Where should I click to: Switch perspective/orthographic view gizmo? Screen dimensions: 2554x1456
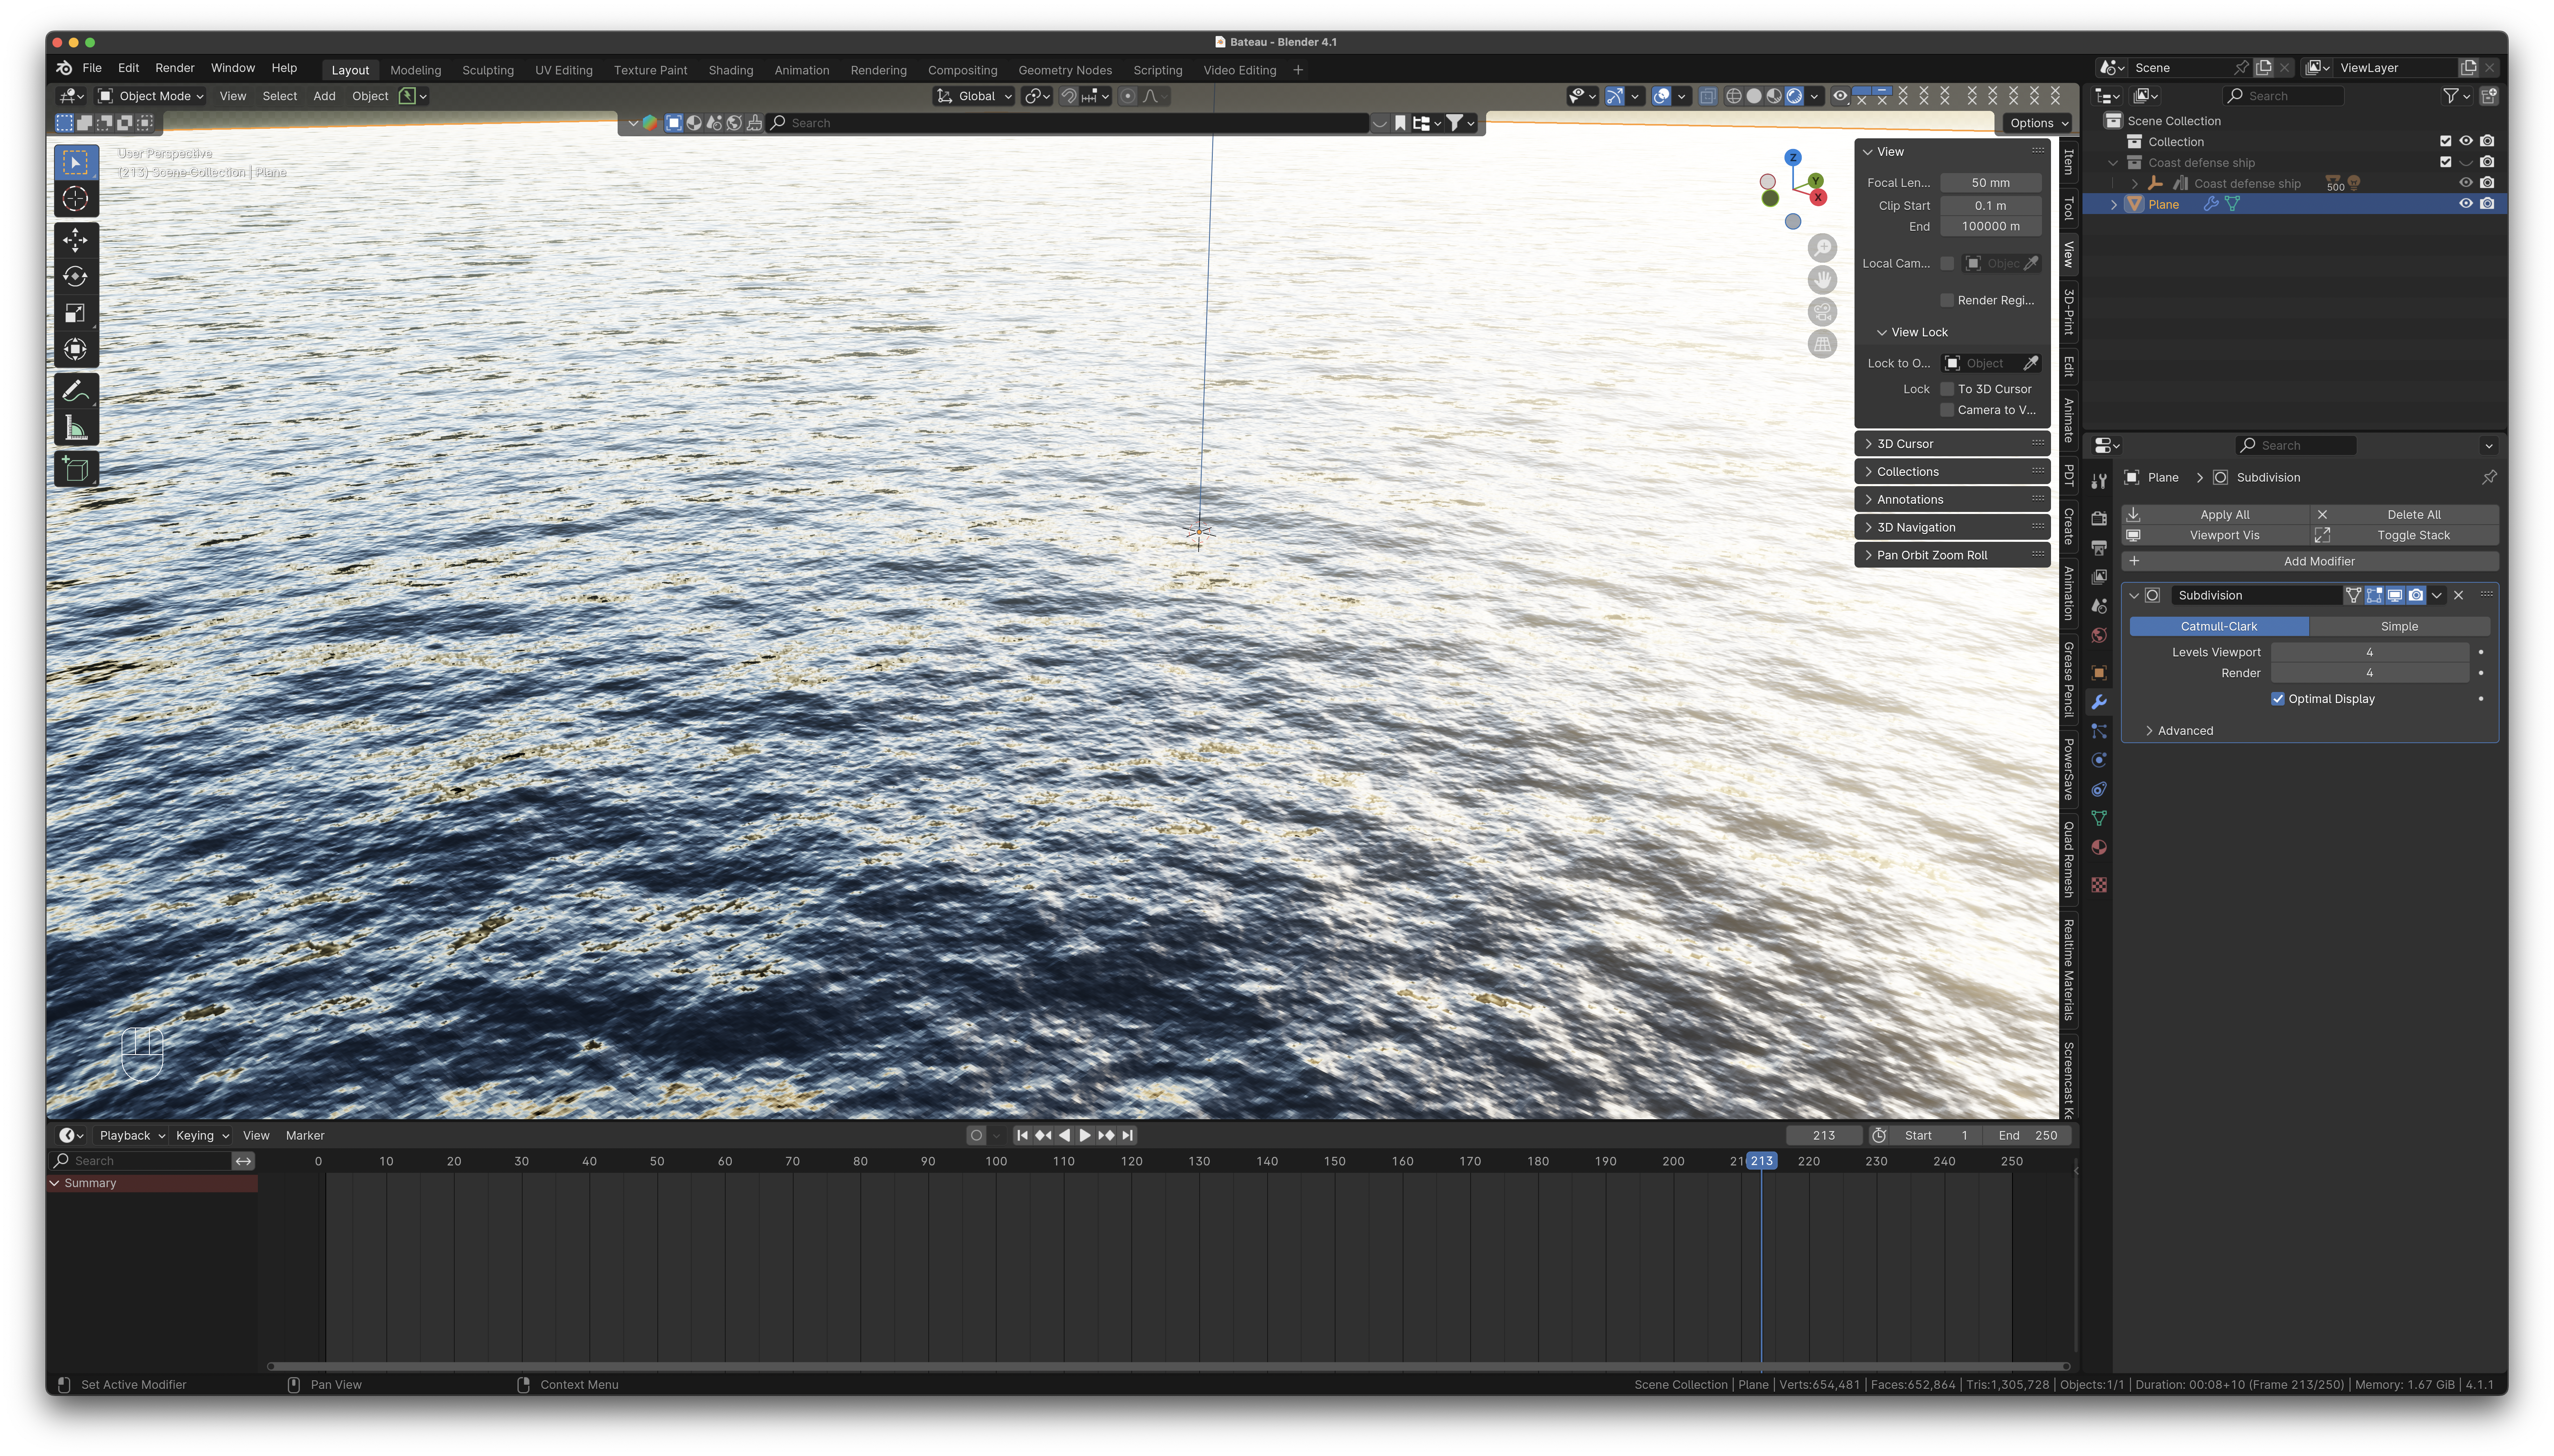(1822, 344)
